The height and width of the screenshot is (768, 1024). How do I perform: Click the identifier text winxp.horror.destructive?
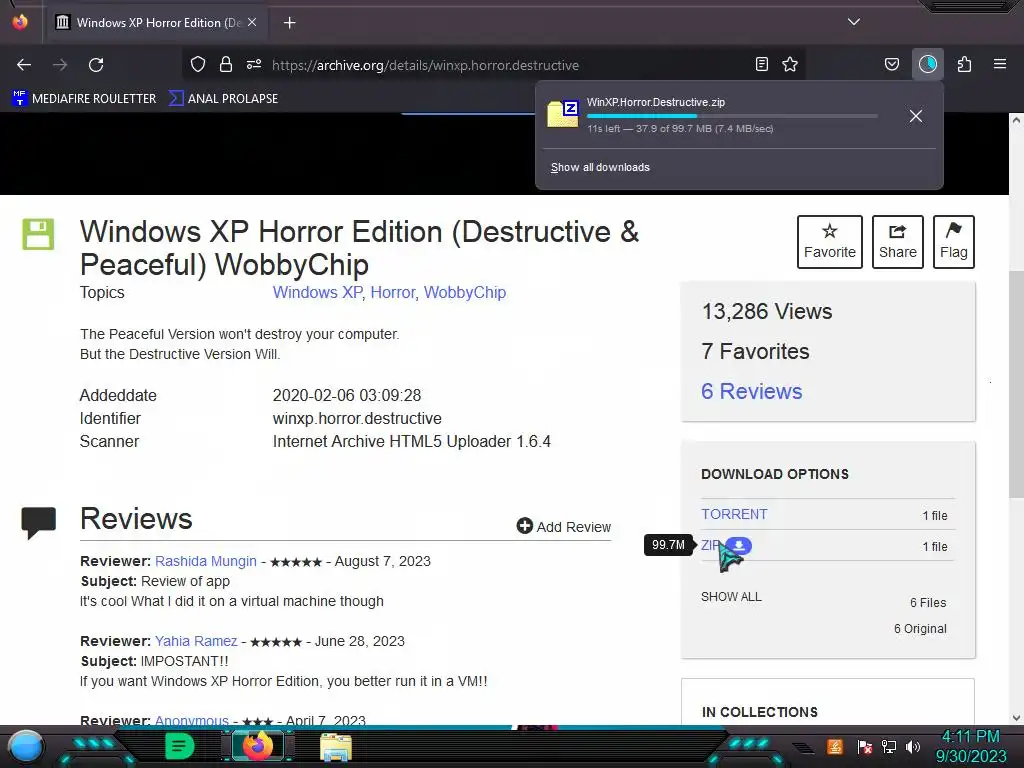coord(357,419)
